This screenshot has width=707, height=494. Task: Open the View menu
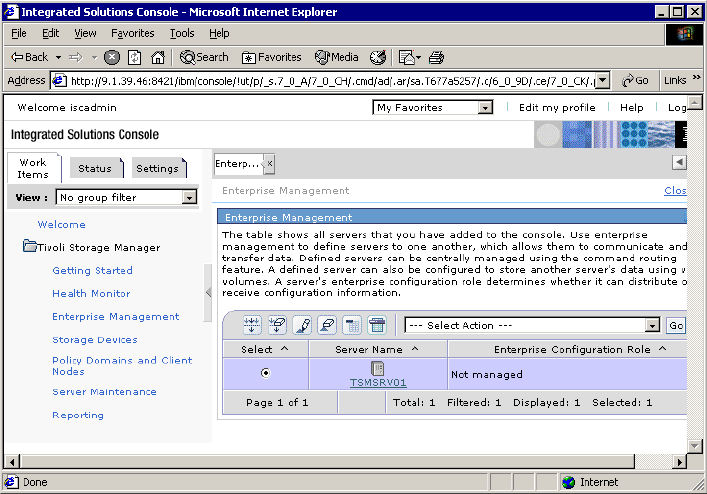(x=85, y=33)
